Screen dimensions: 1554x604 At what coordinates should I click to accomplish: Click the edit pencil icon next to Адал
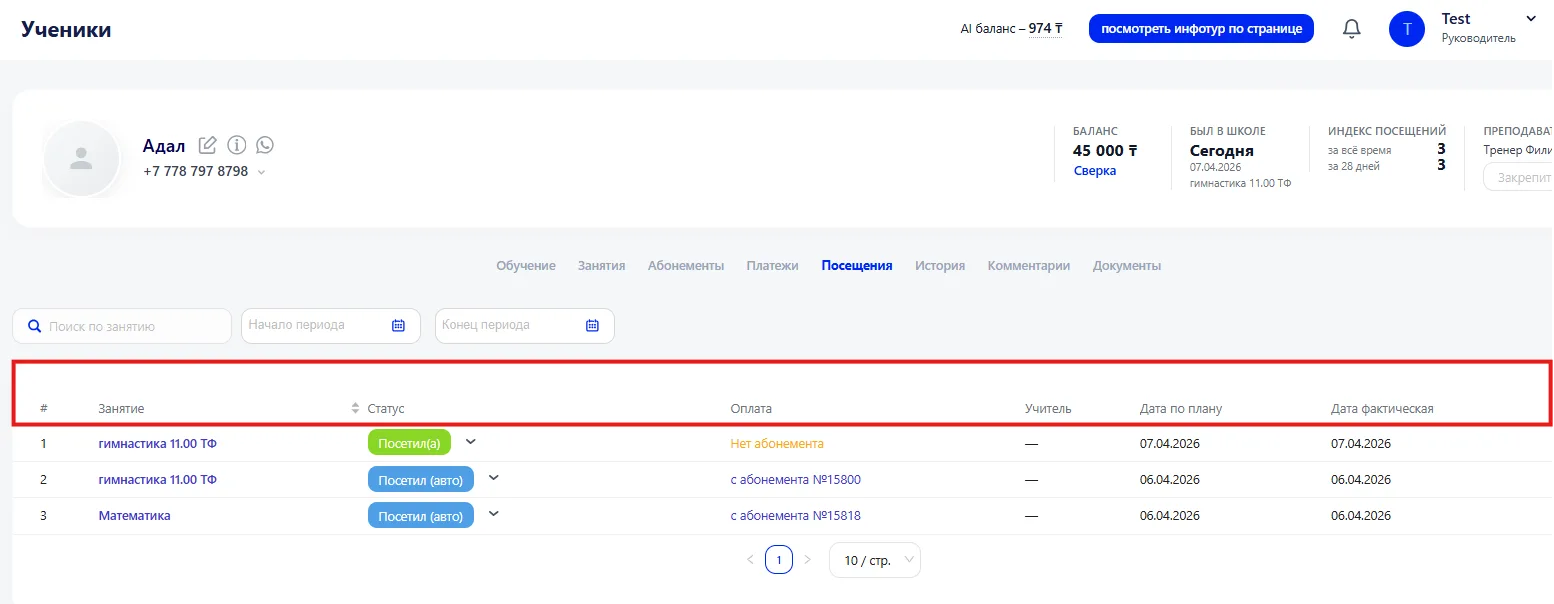208,145
